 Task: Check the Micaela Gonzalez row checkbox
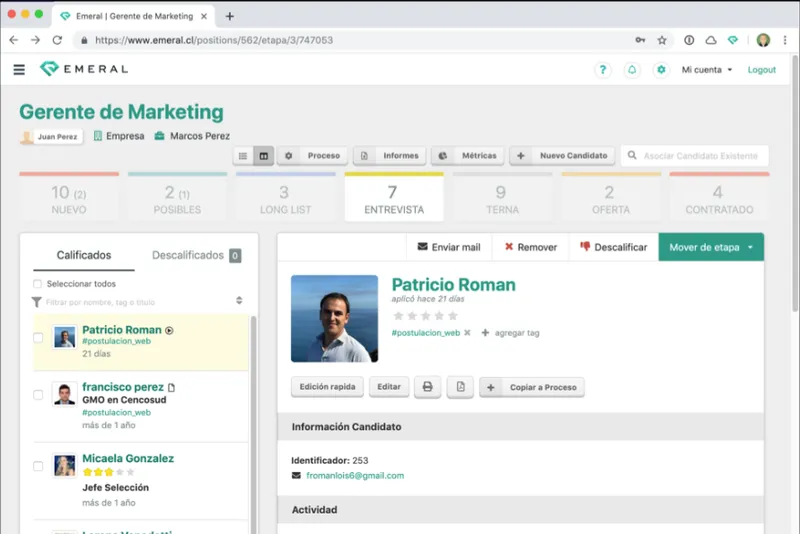pos(38,466)
